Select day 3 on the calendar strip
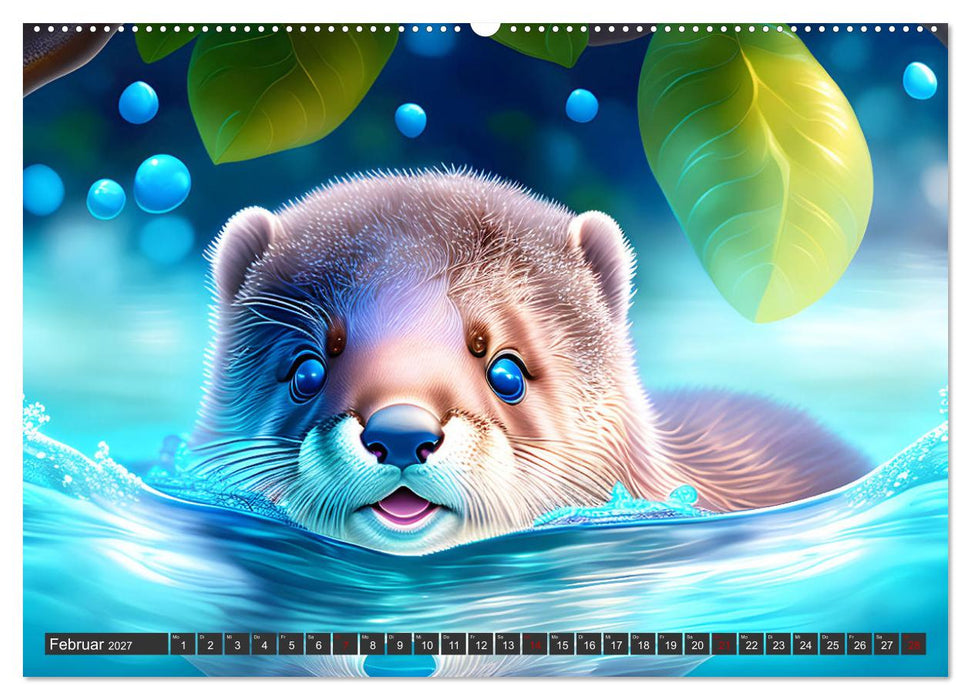The image size is (971, 700). (236, 644)
